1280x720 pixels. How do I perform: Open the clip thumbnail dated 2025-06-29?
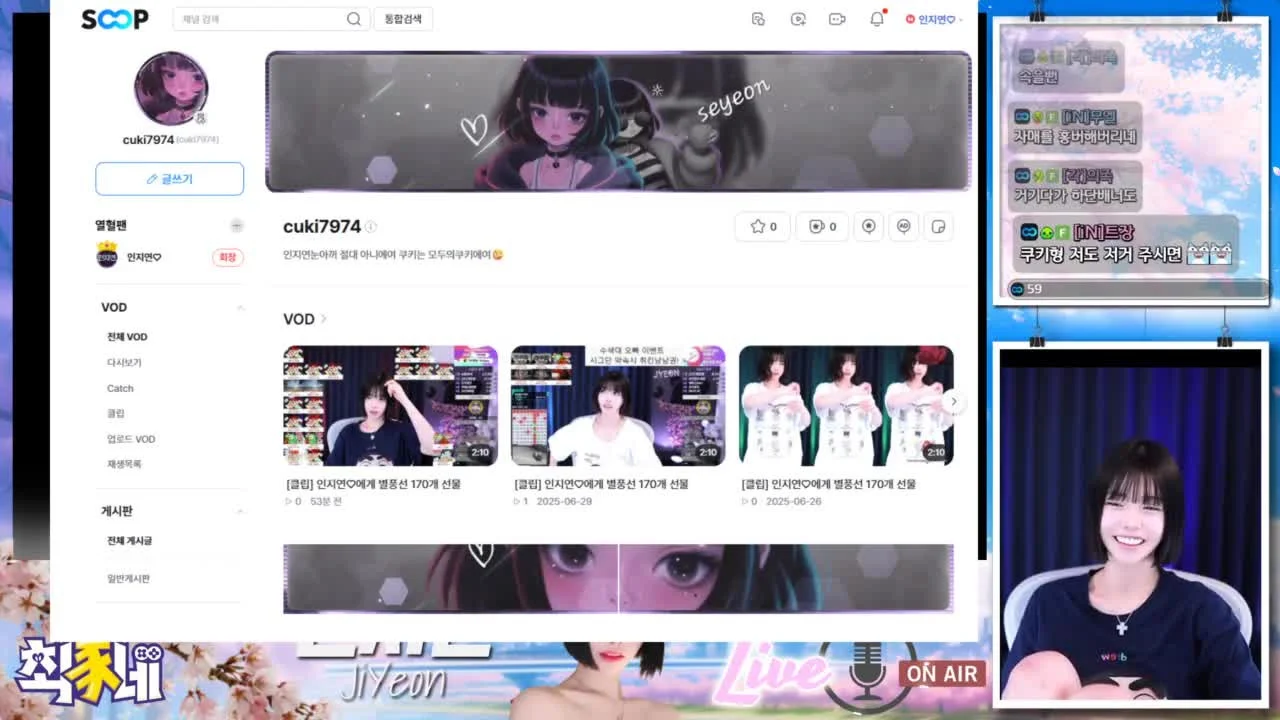point(618,406)
